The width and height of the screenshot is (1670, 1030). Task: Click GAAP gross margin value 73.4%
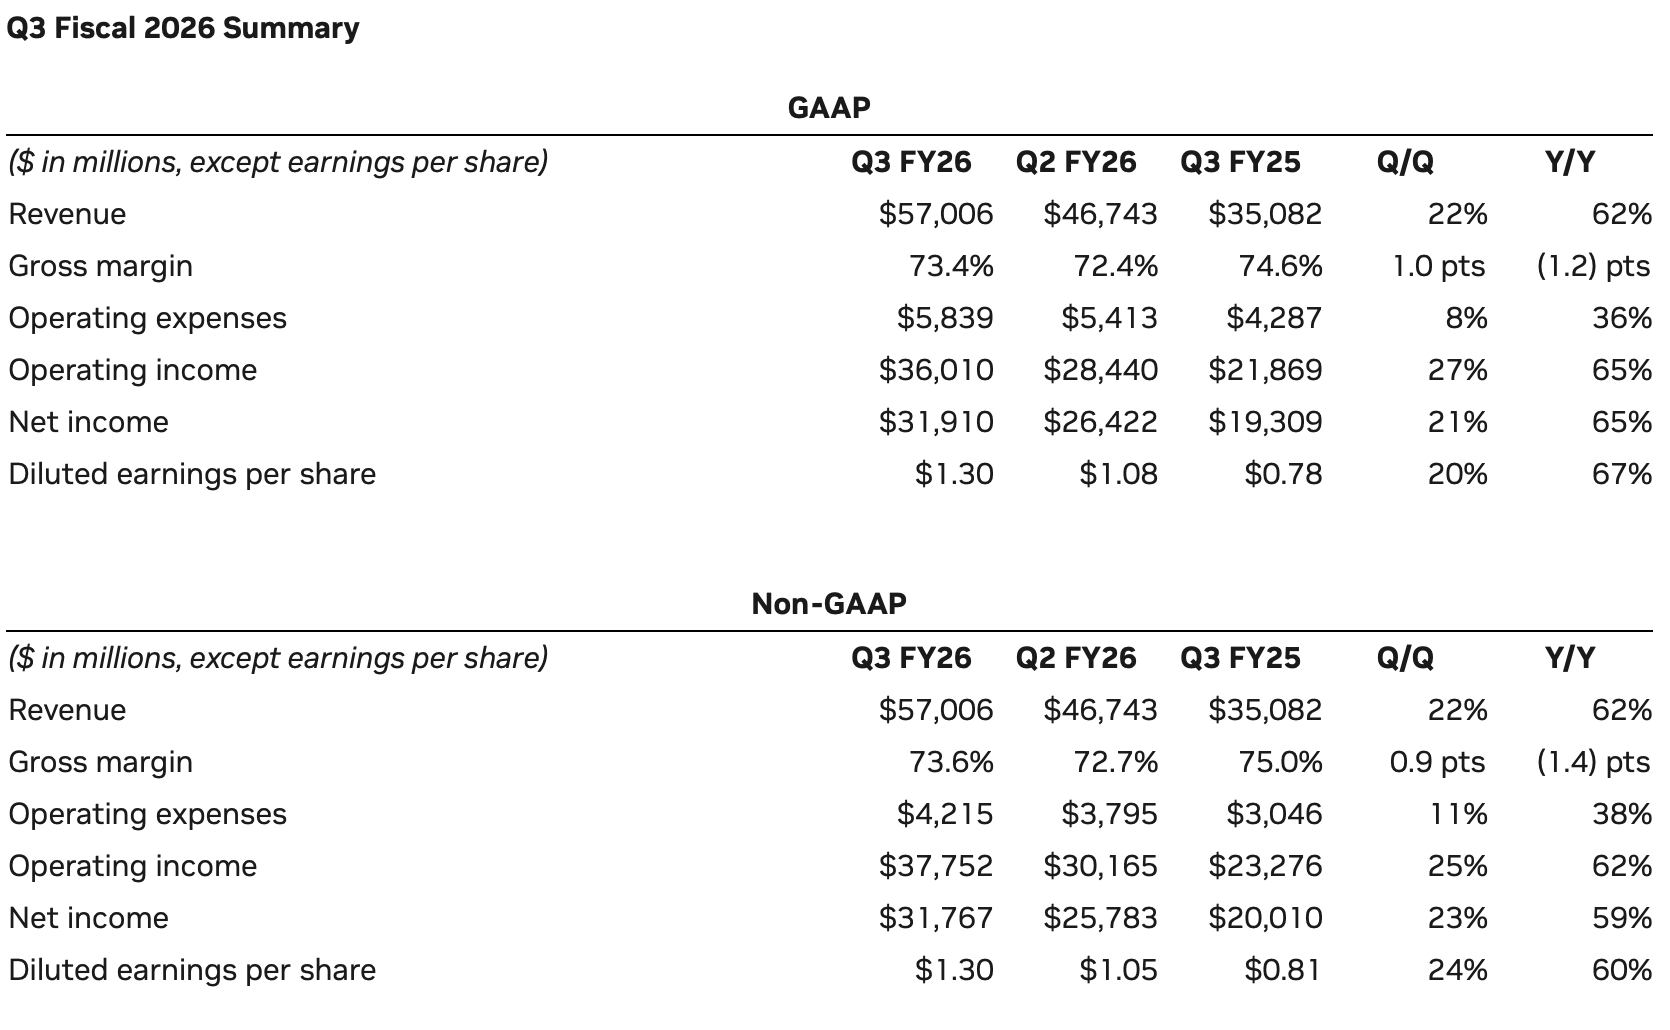[x=951, y=266]
